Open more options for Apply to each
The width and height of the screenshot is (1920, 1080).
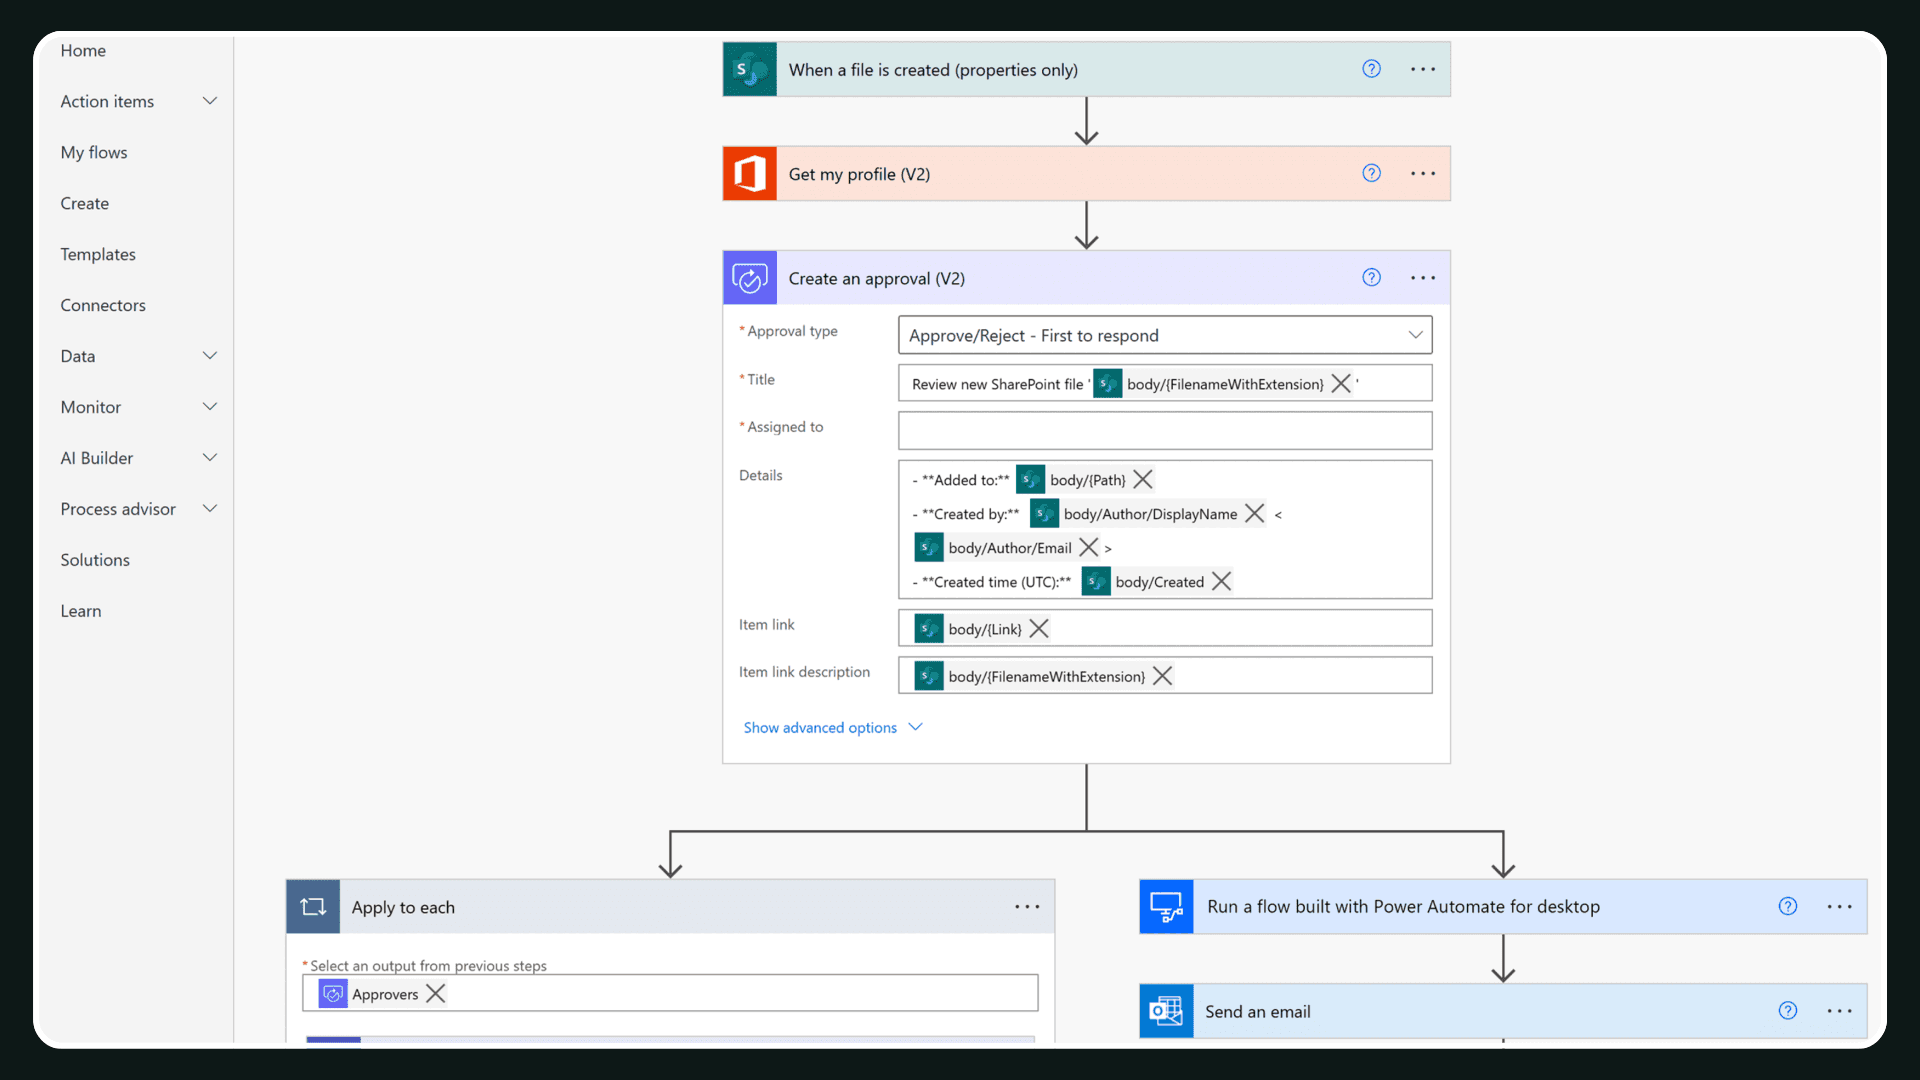1027,907
